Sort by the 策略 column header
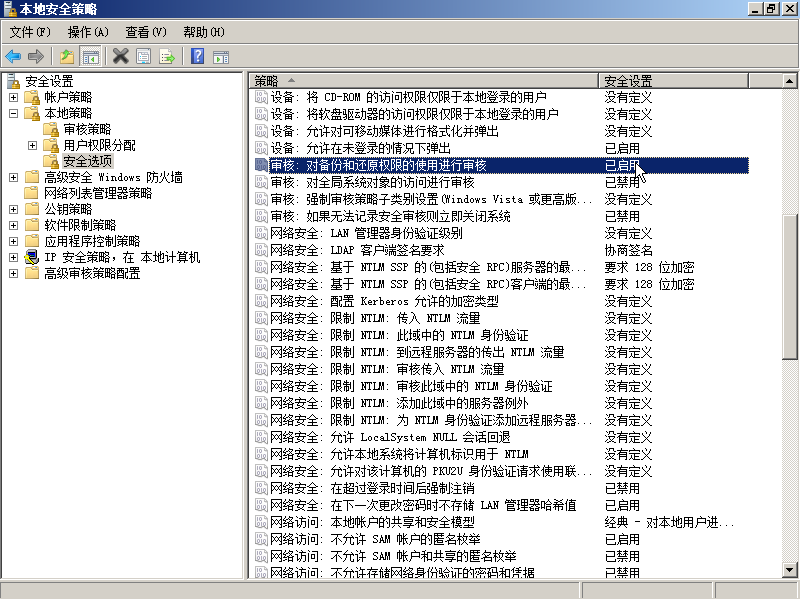Viewport: 800px width, 600px height. pyautogui.click(x=424, y=81)
